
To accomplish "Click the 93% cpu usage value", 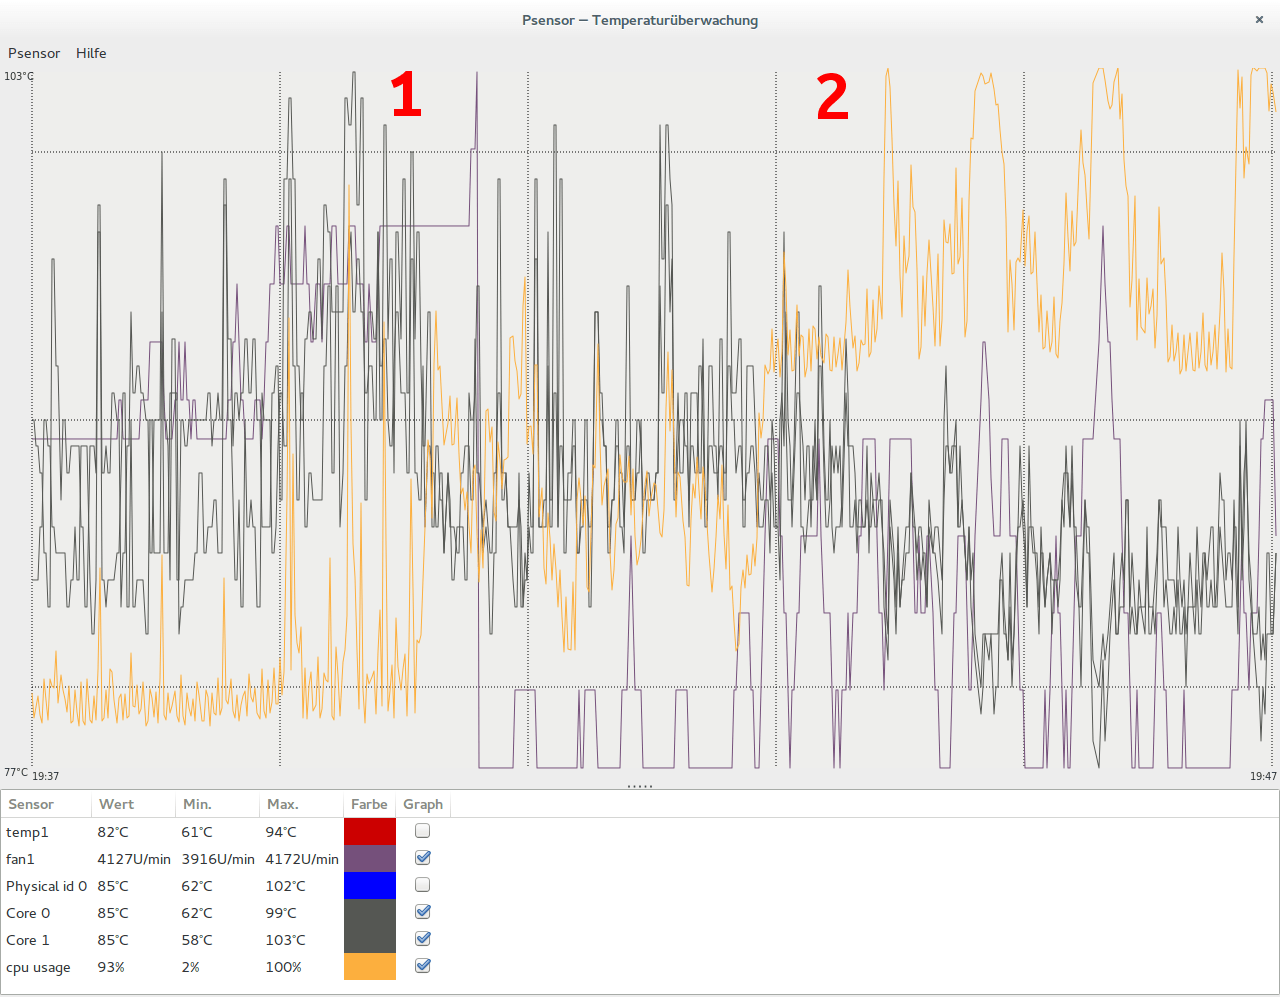I will 111,967.
